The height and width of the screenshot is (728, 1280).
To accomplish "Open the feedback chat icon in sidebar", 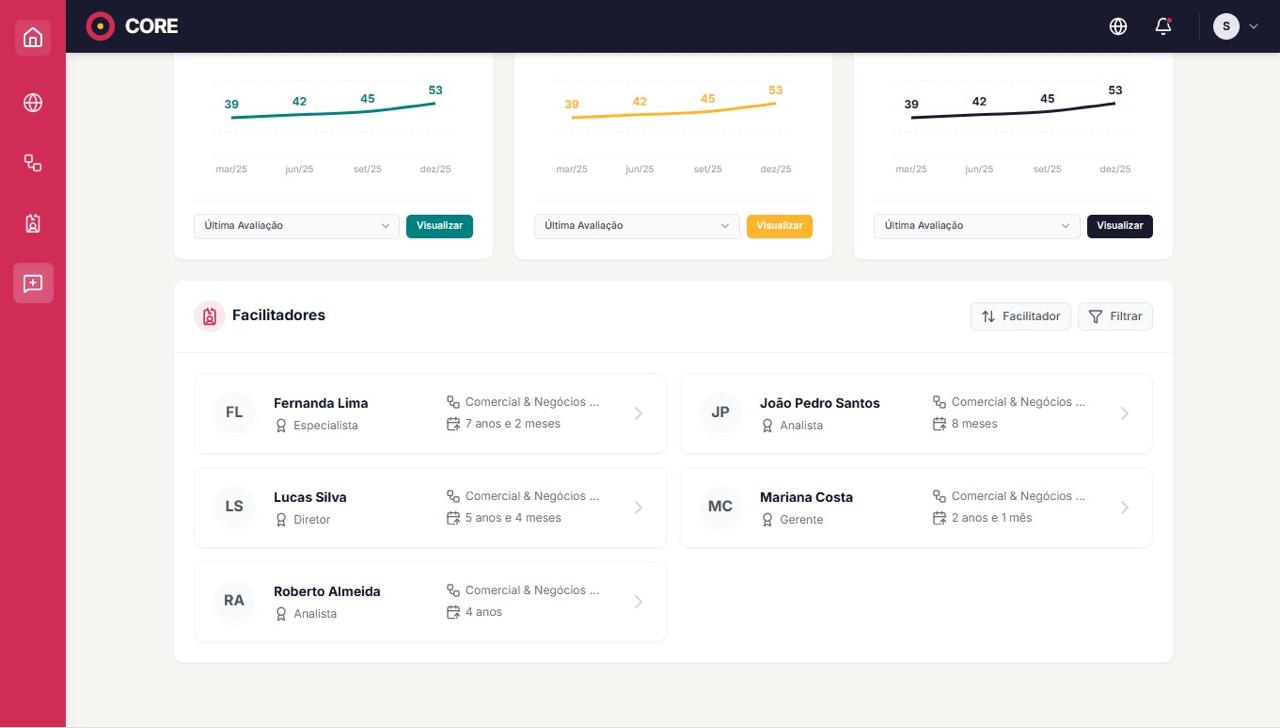I will pos(33,284).
